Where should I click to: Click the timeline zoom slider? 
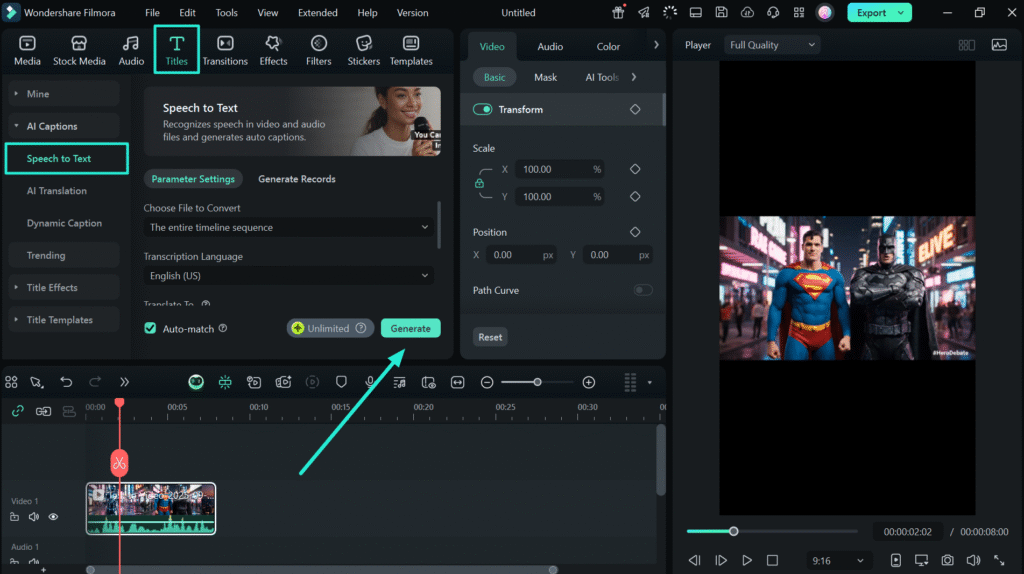[x=537, y=382]
